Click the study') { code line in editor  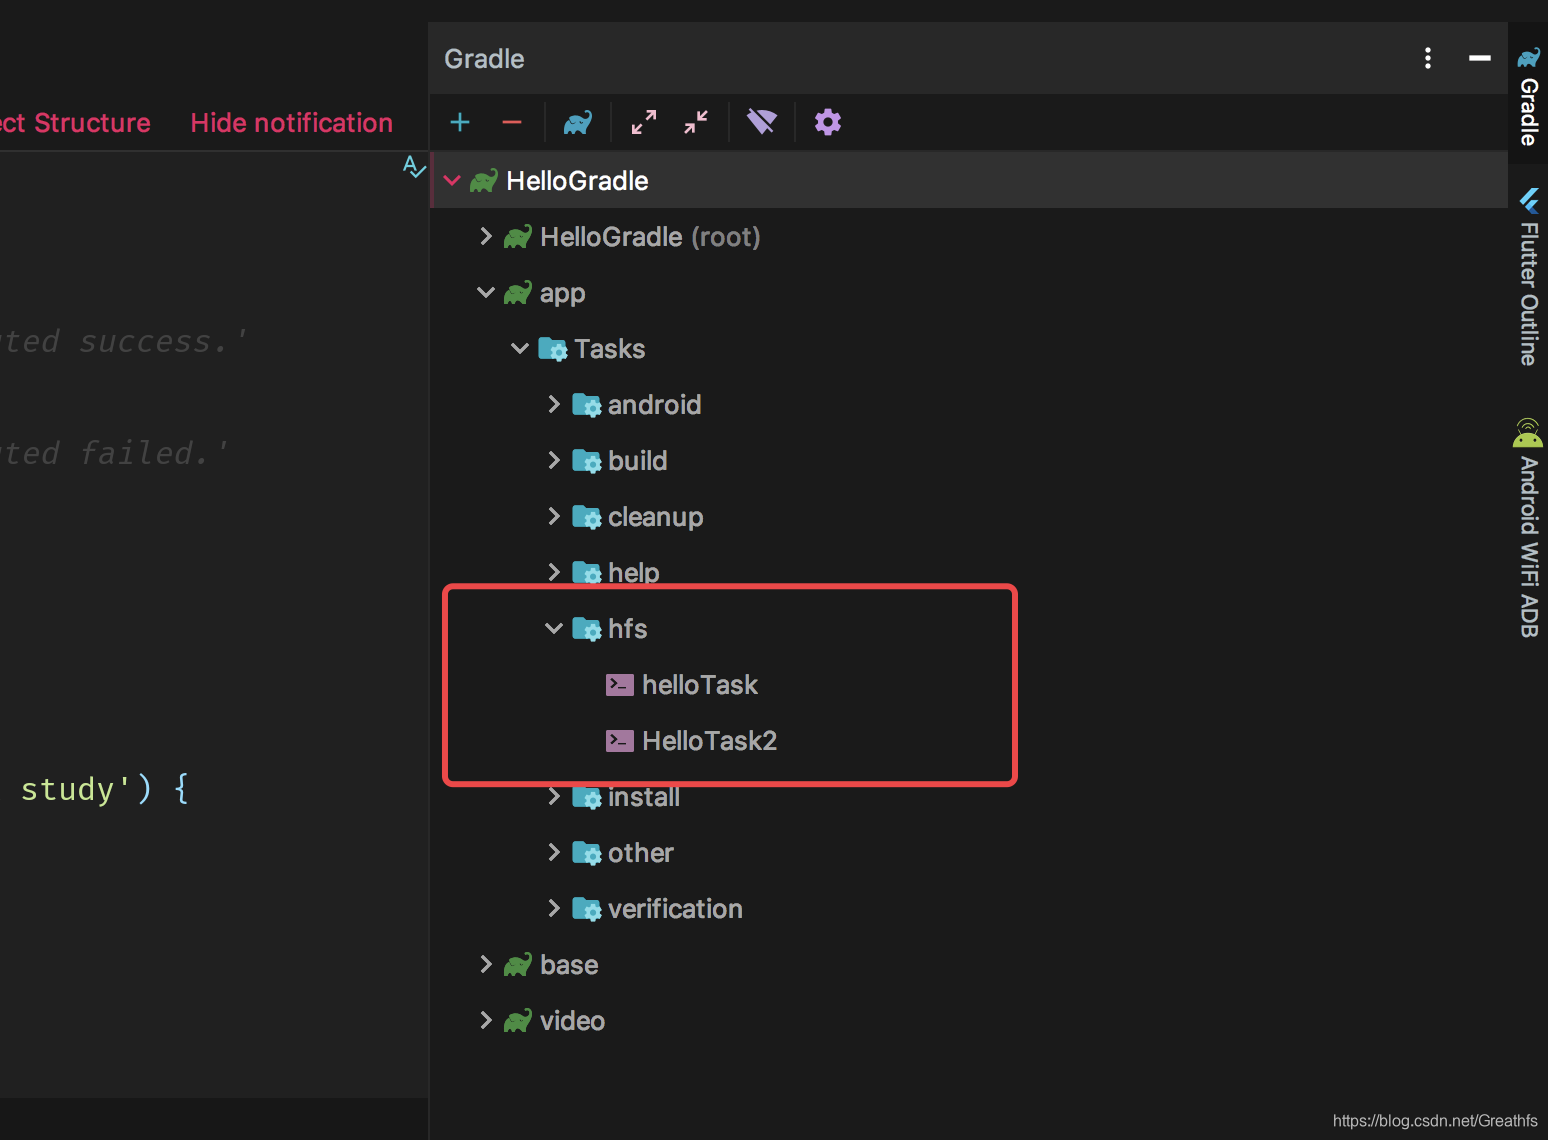(x=105, y=789)
